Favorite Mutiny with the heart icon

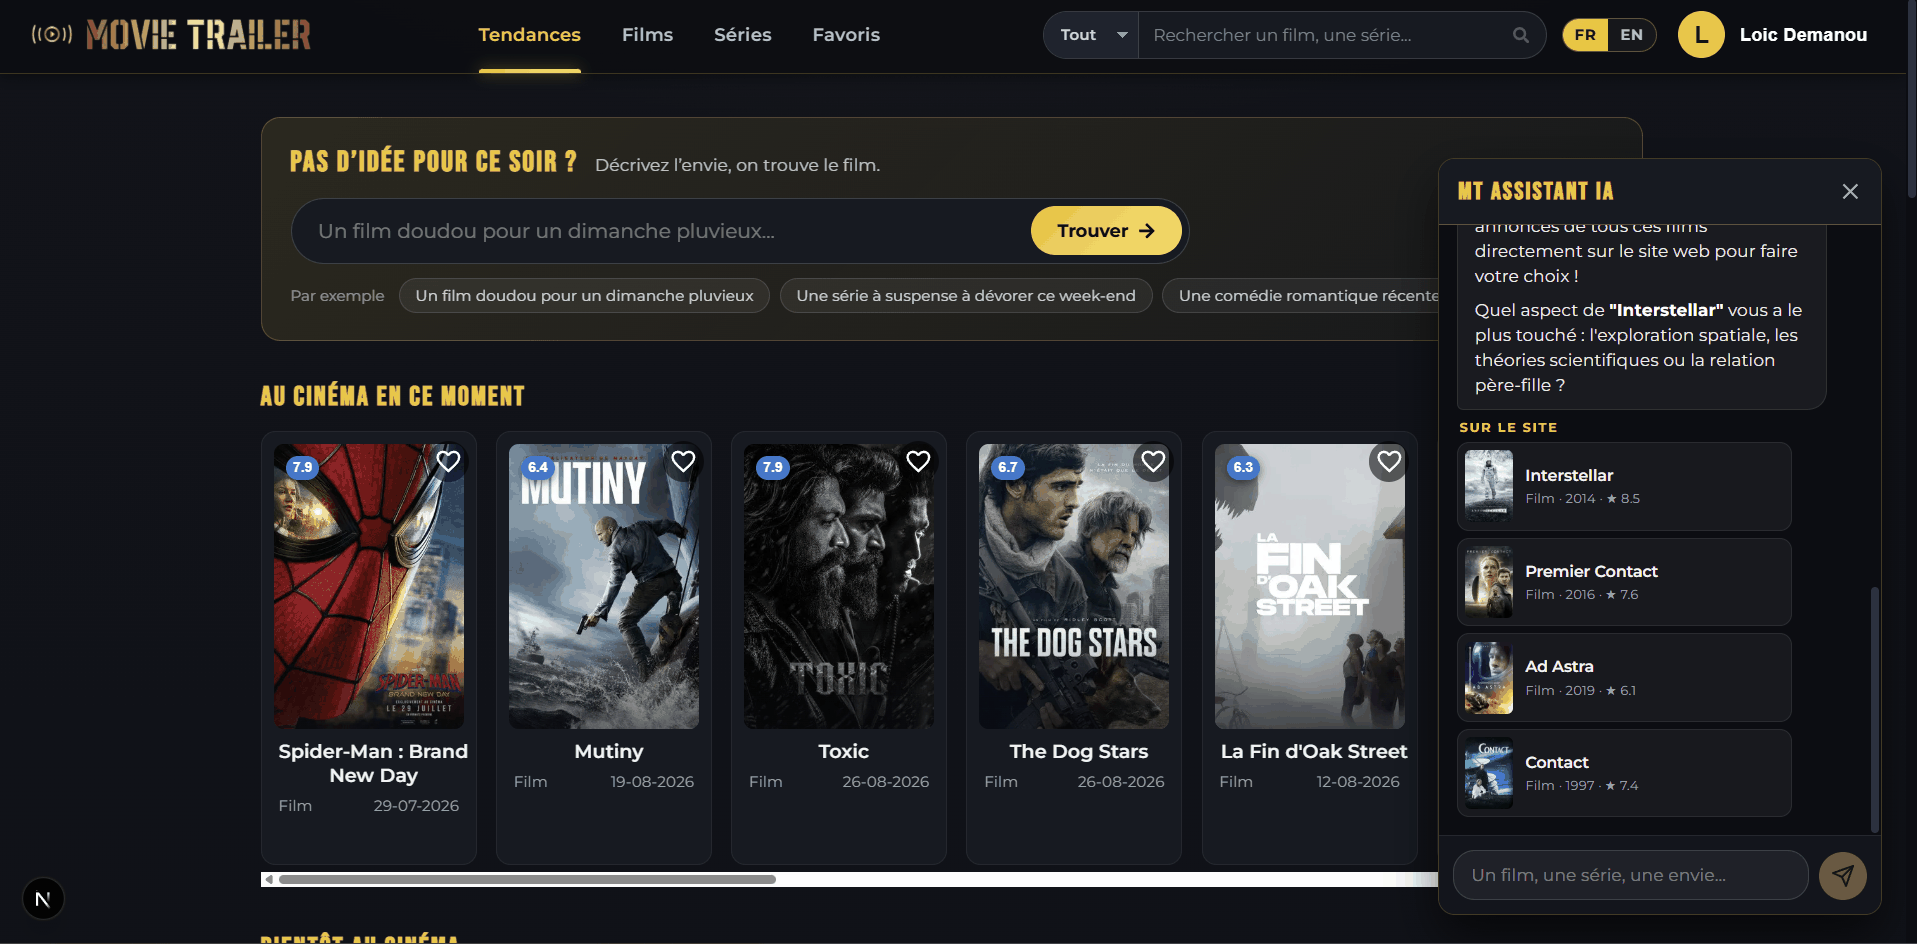coord(683,461)
